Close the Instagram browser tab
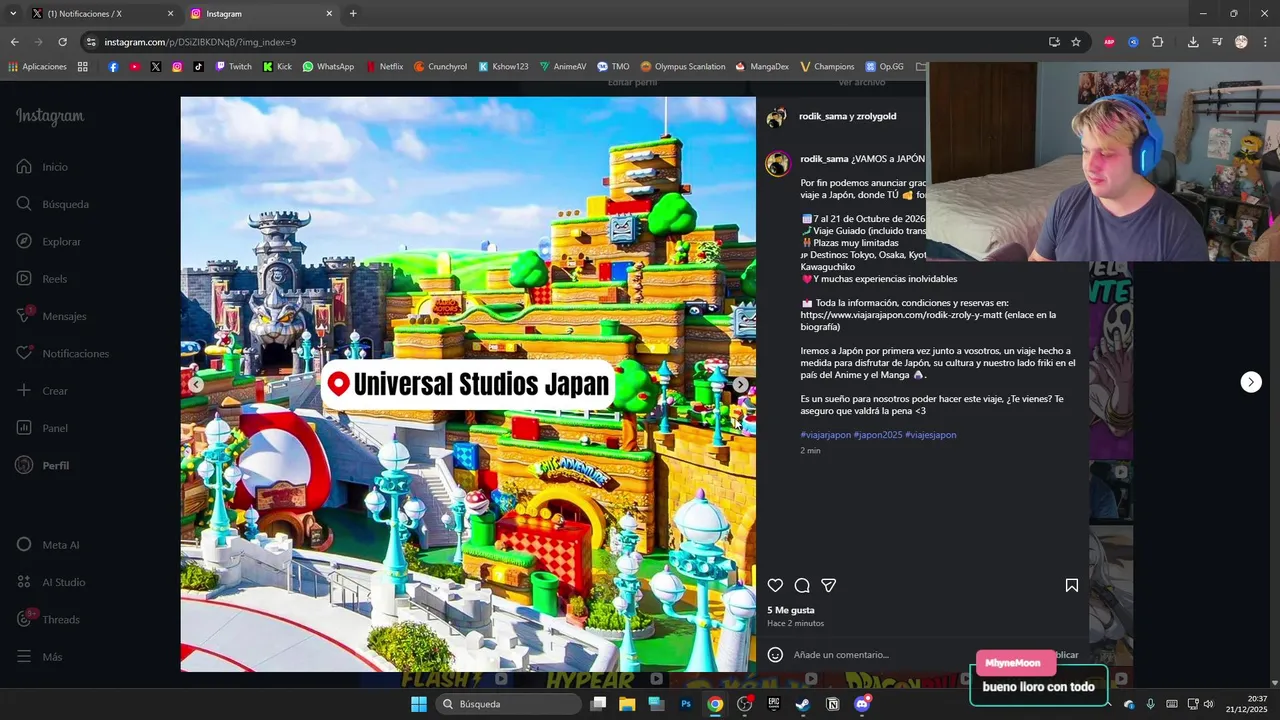 click(329, 14)
